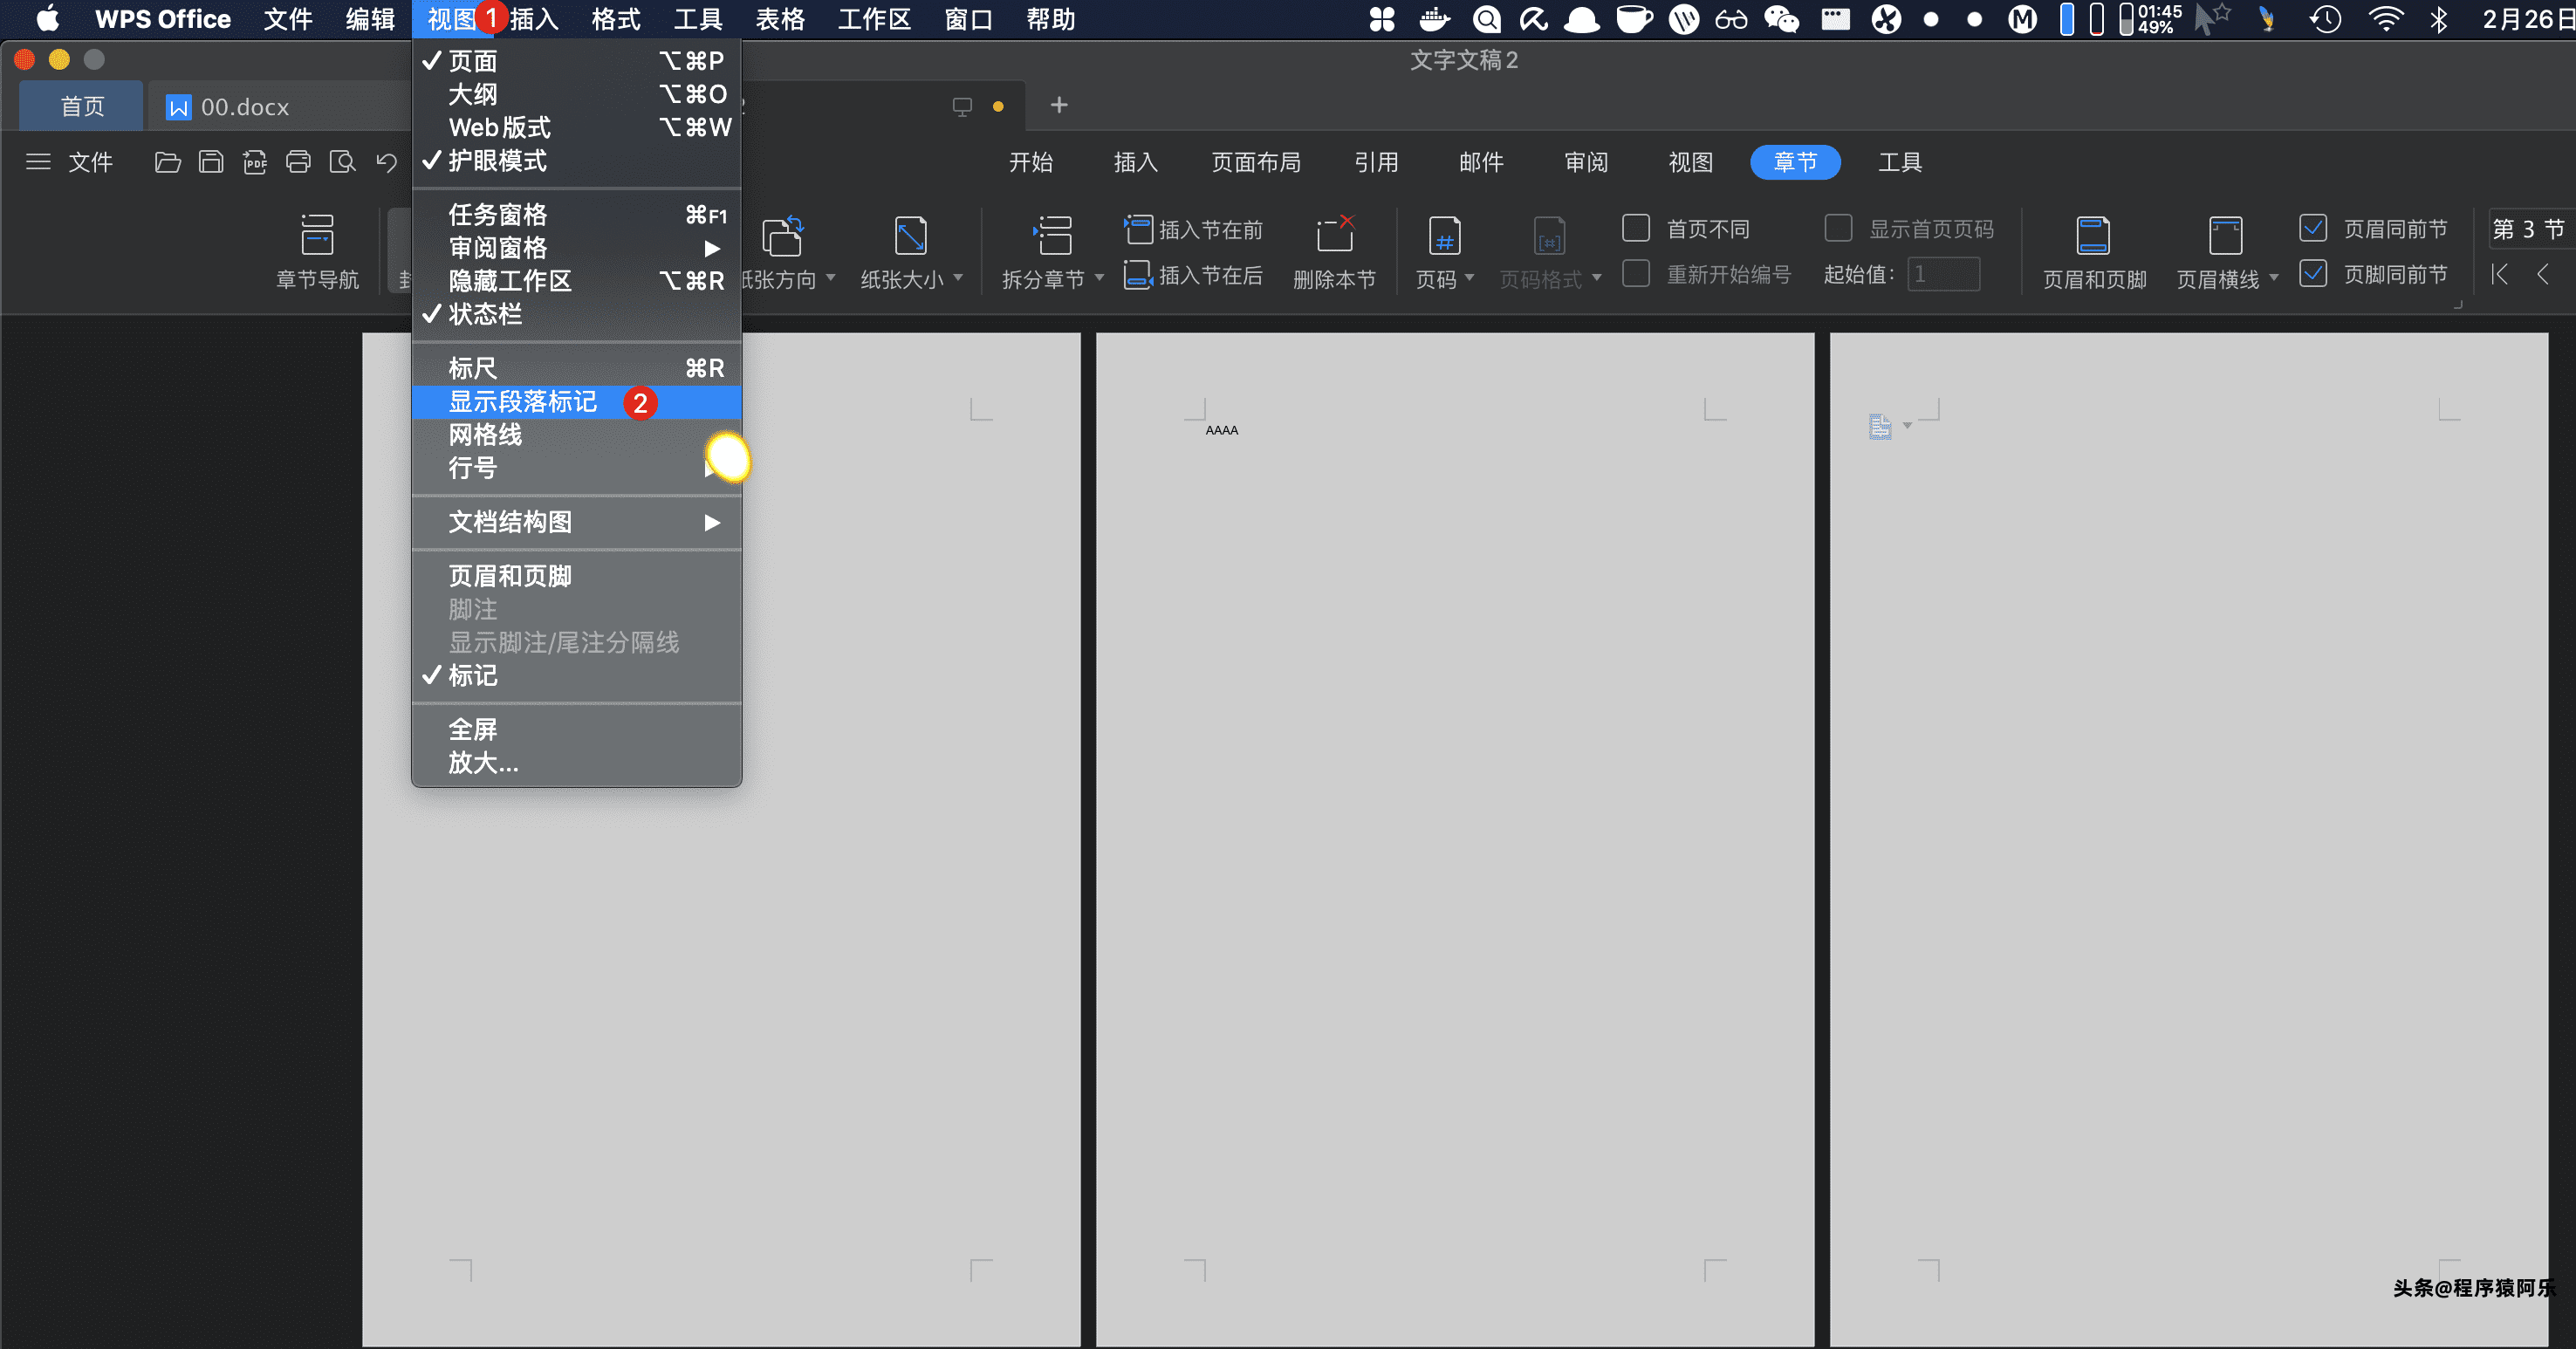Jump to first section arrow icon

coord(2500,274)
